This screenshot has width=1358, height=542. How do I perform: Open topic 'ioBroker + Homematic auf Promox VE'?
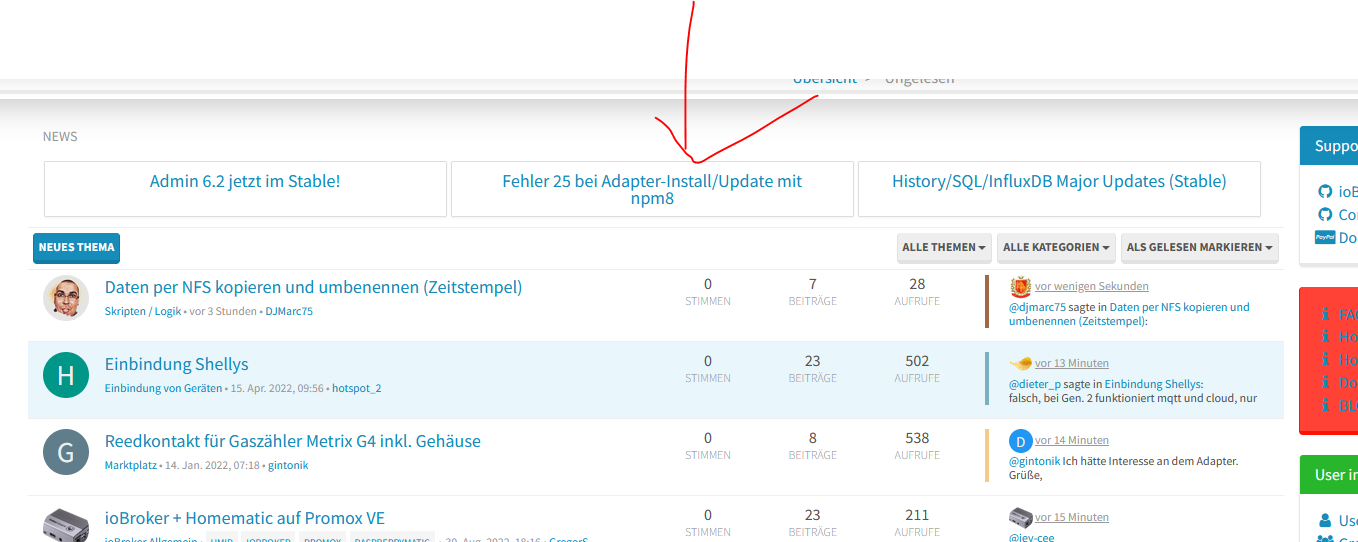245,518
